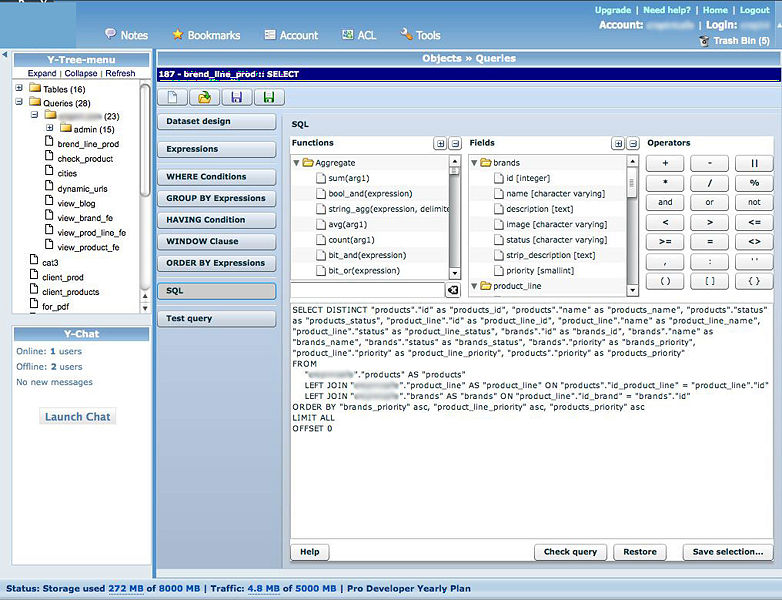Viewport: 782px width, 600px height.
Task: Click the open folder toolbar icon
Action: [204, 97]
